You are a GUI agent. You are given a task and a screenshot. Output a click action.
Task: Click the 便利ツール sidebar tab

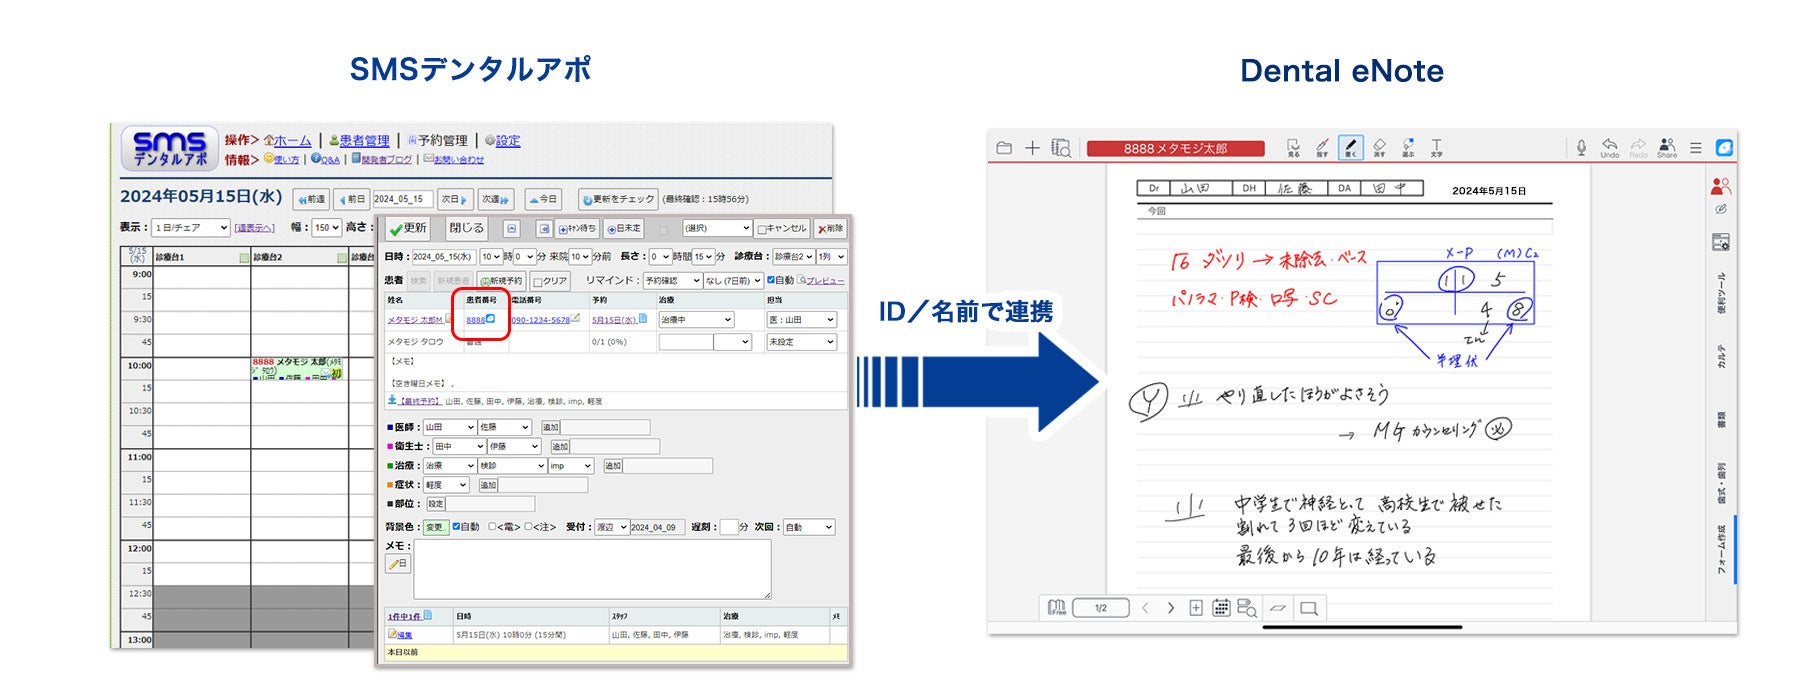coord(1721,293)
